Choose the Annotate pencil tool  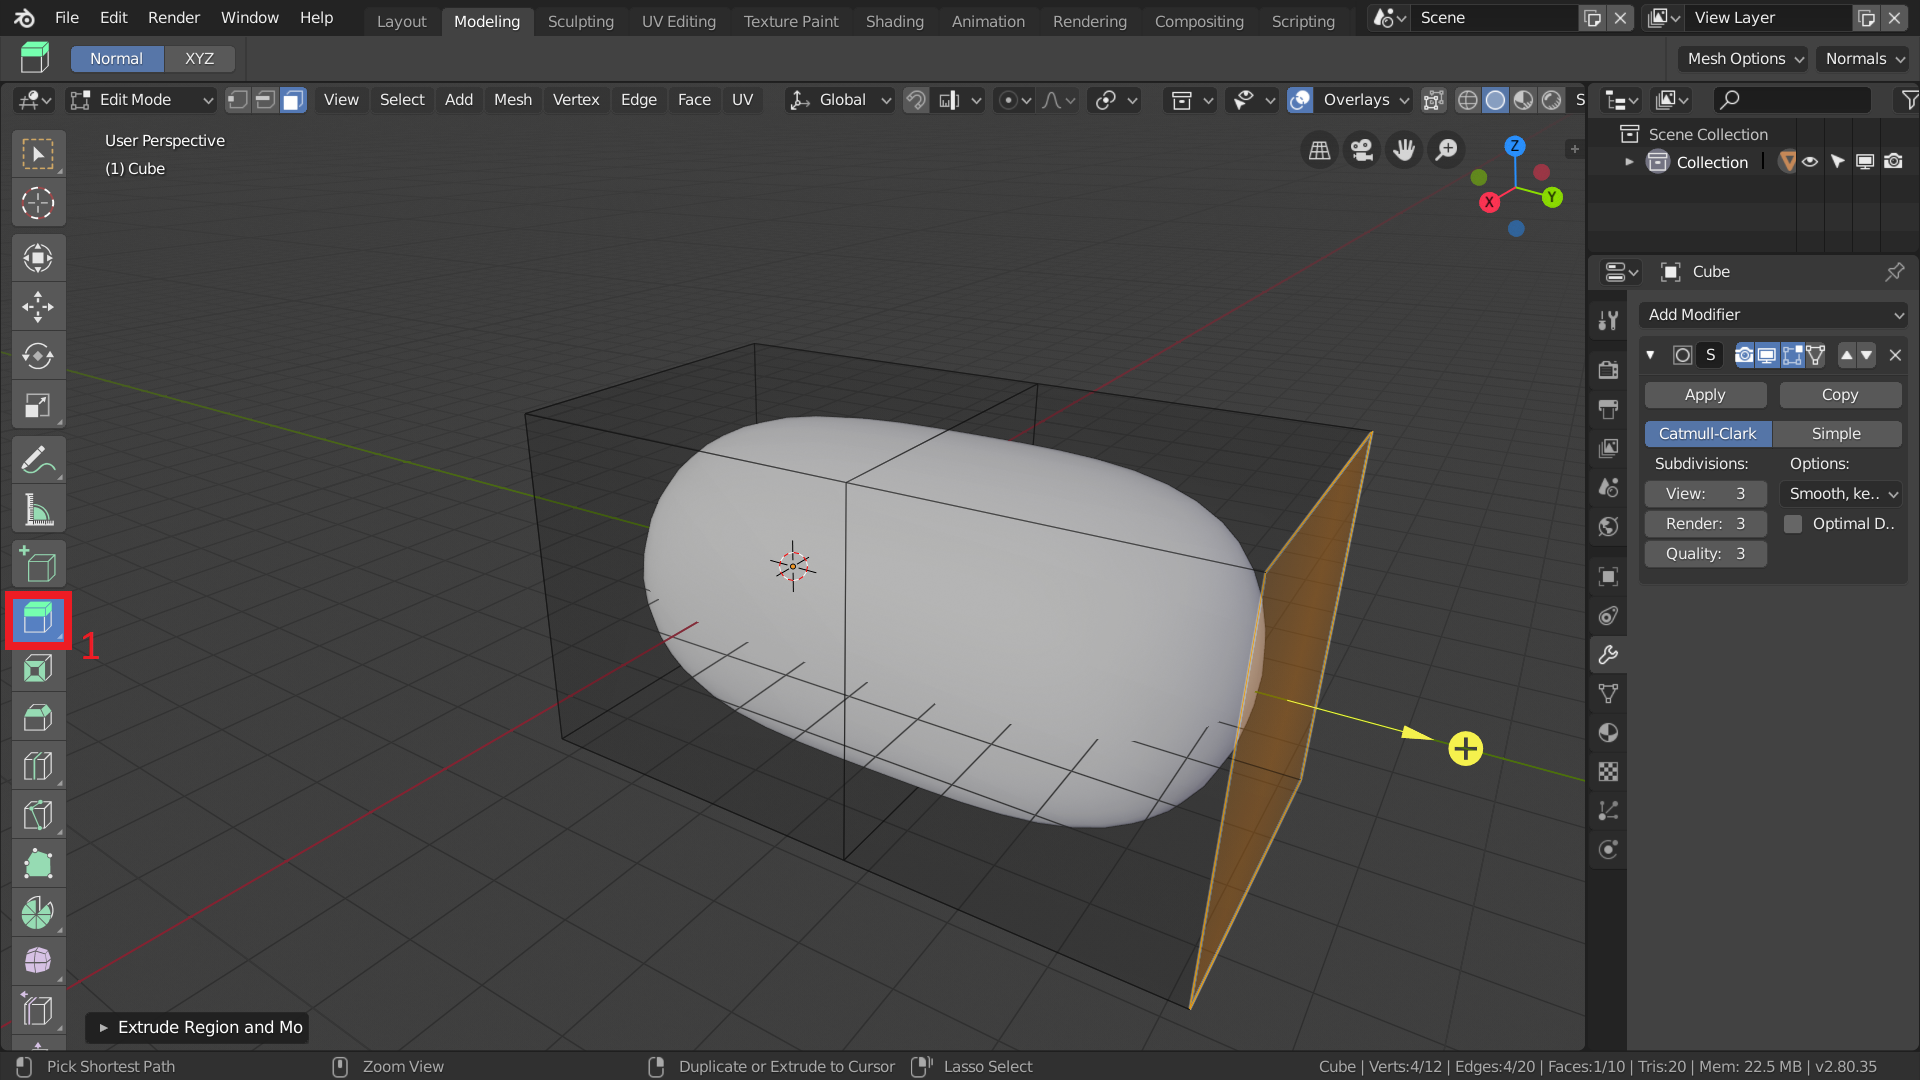pos(38,461)
